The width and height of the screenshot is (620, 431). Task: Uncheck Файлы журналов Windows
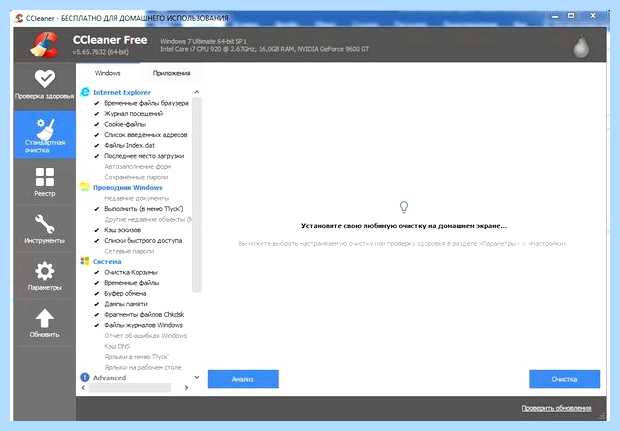coord(96,325)
